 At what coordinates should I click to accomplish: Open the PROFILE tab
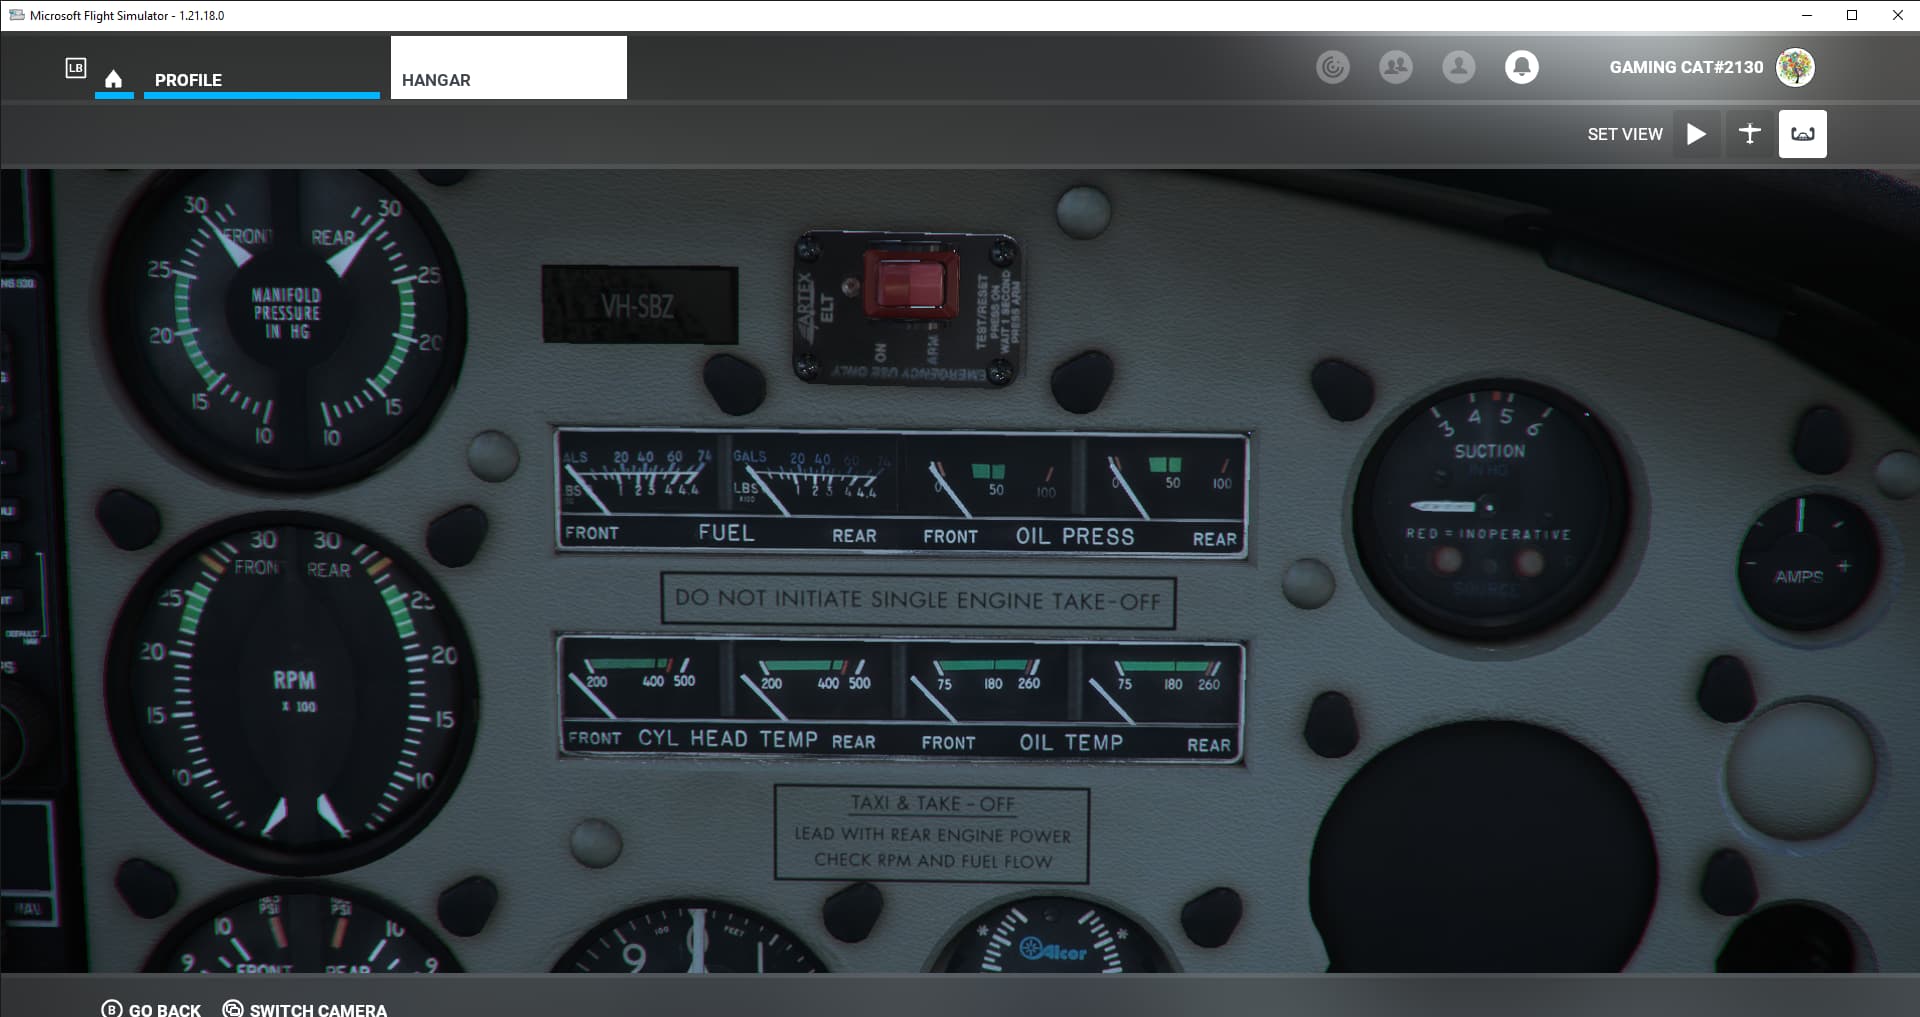point(261,79)
